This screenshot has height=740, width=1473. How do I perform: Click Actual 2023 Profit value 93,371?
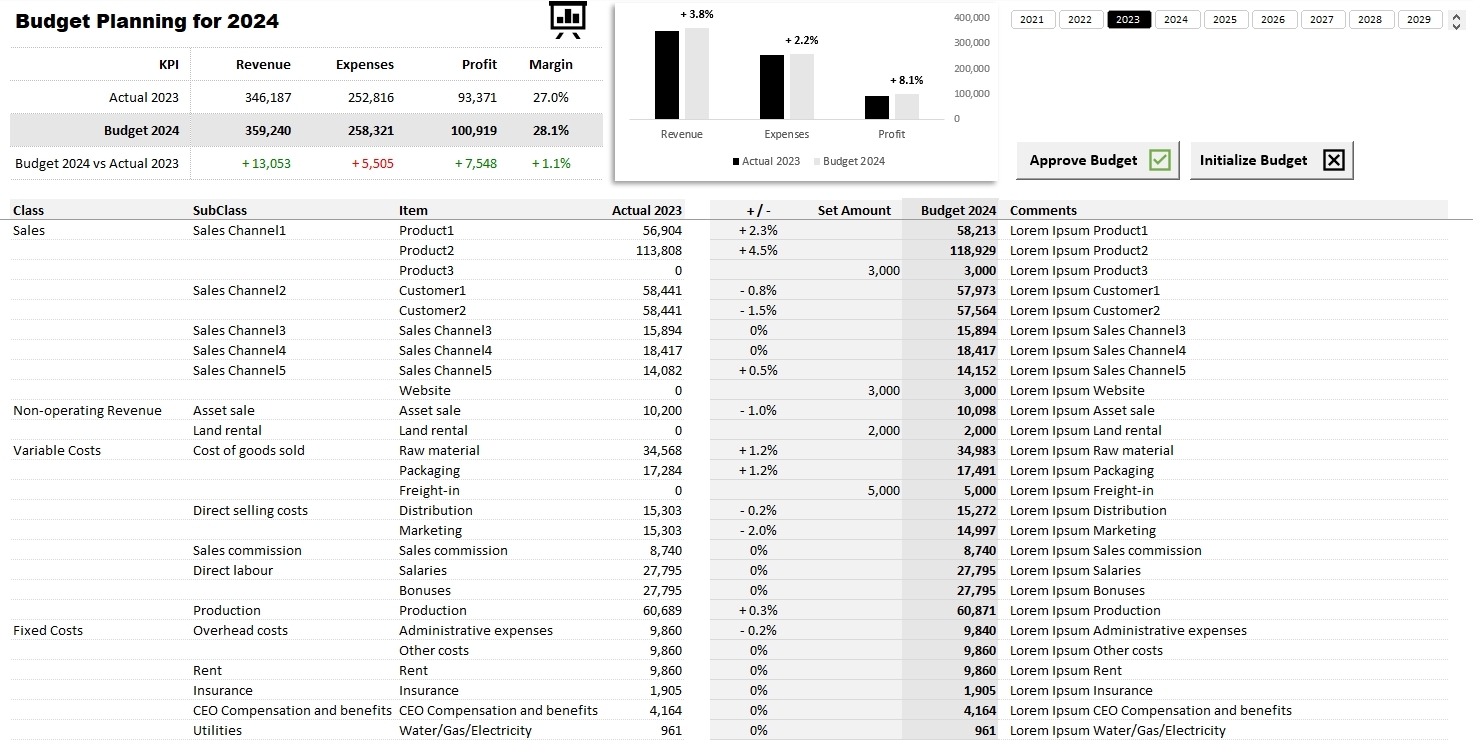click(x=476, y=97)
